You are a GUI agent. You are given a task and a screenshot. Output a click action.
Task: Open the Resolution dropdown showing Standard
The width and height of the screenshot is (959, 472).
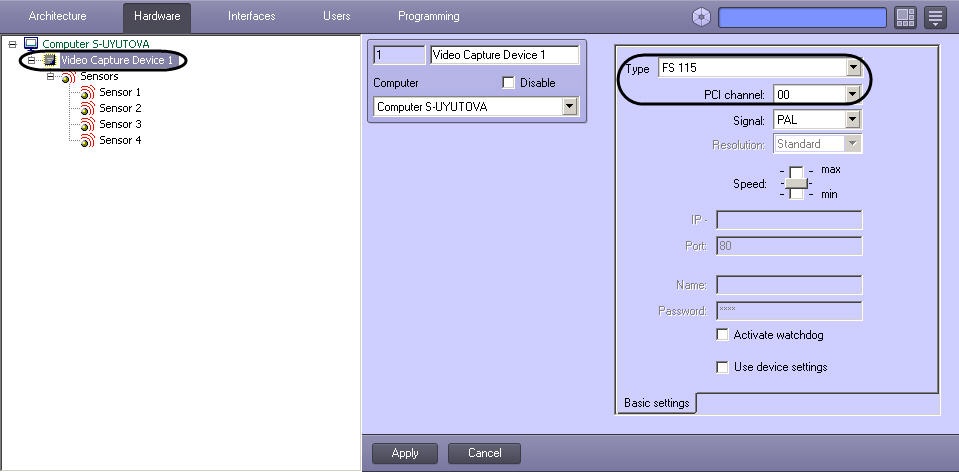[x=854, y=144]
